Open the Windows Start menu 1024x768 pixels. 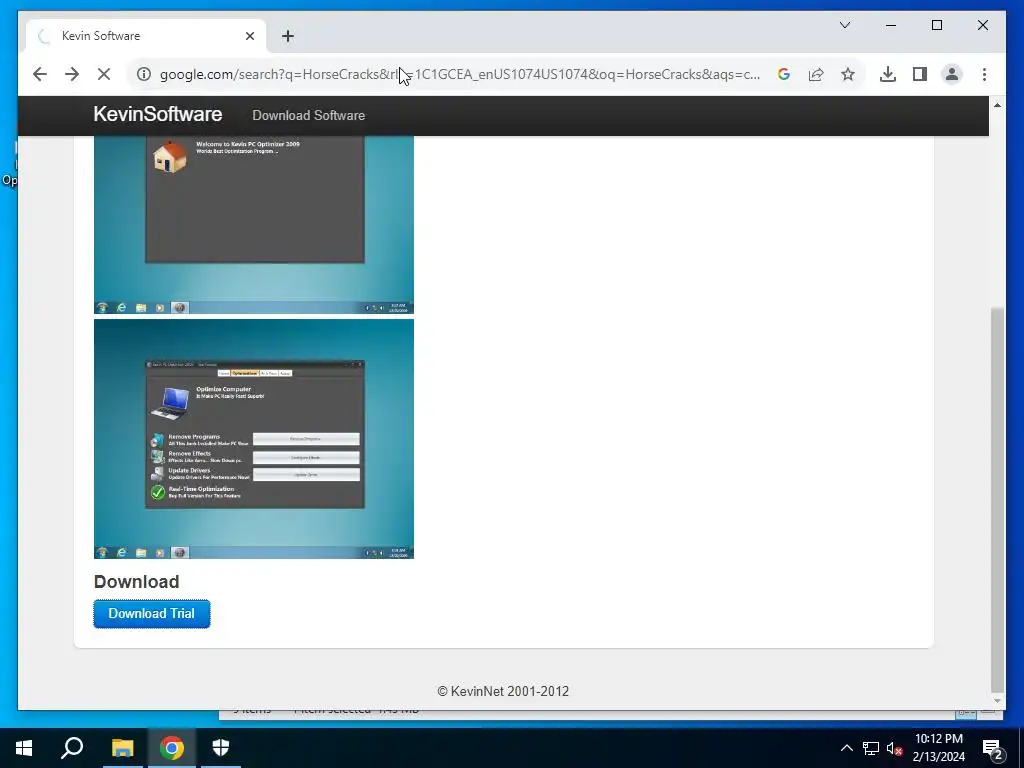(x=24, y=748)
